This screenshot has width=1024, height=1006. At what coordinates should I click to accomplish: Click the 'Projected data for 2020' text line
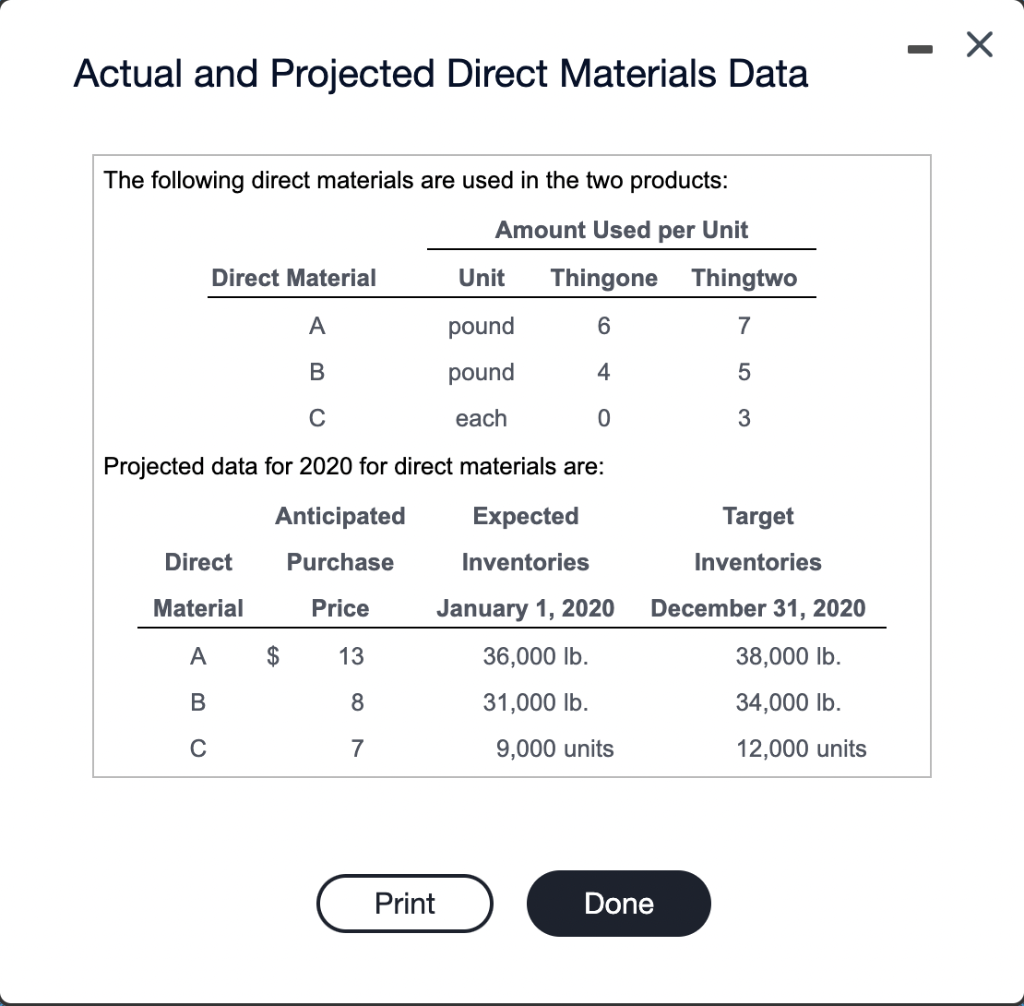[x=354, y=467]
